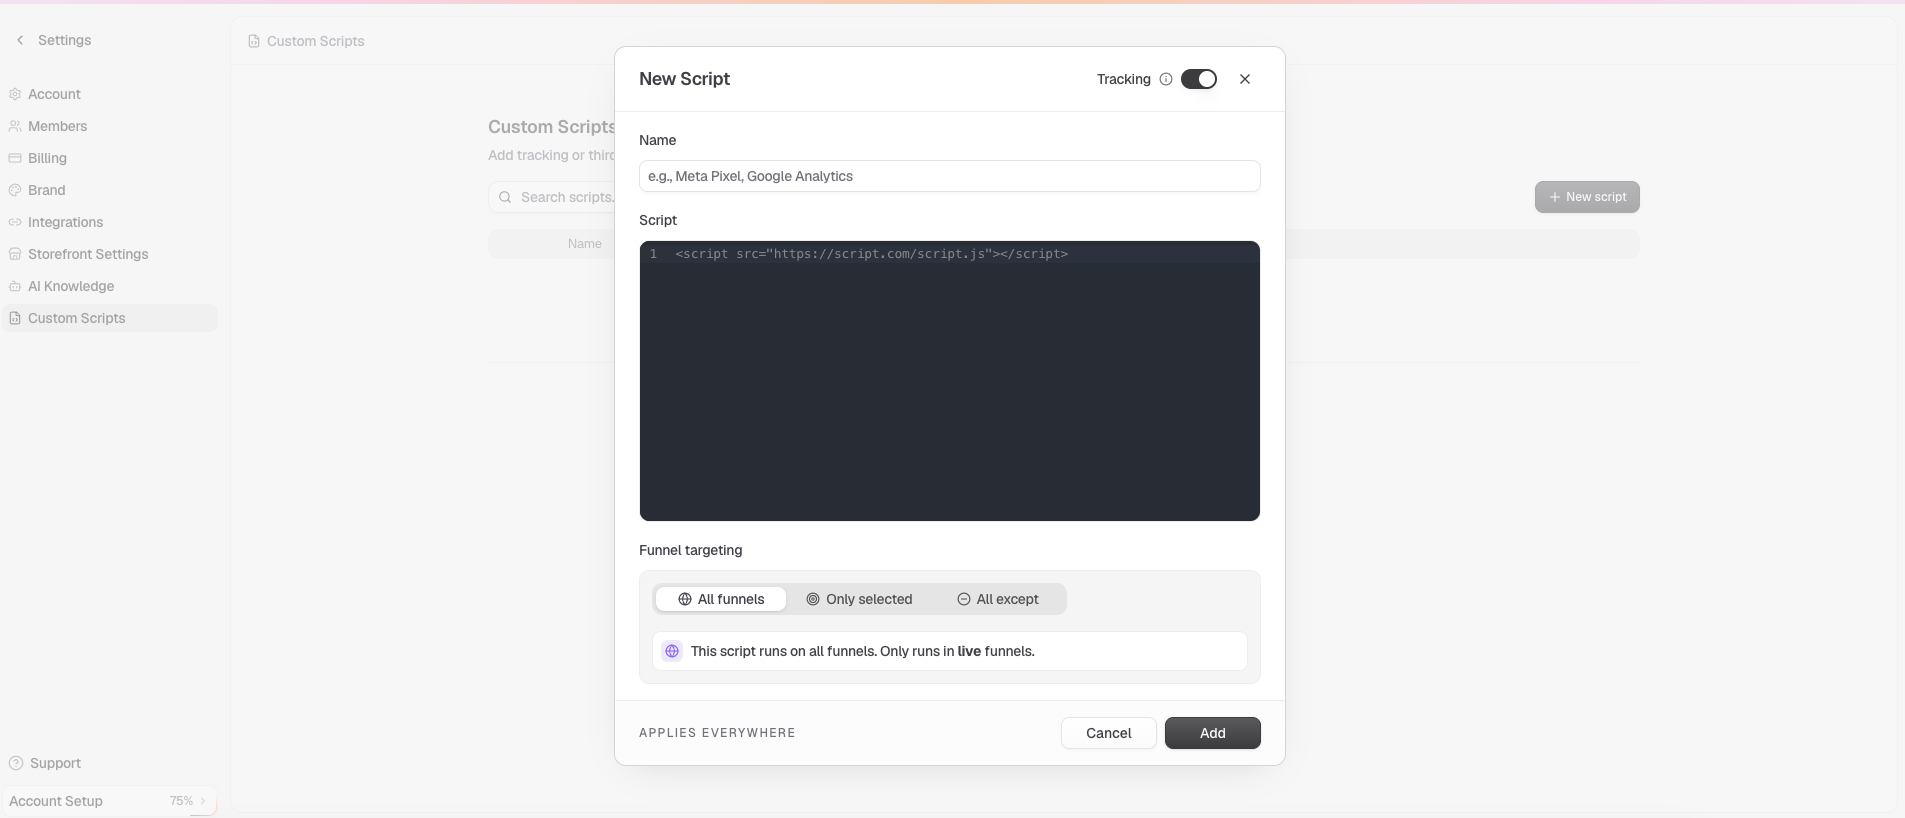Screen dimensions: 1905x818
Task: Click inside the Script code editor
Action: [949, 381]
